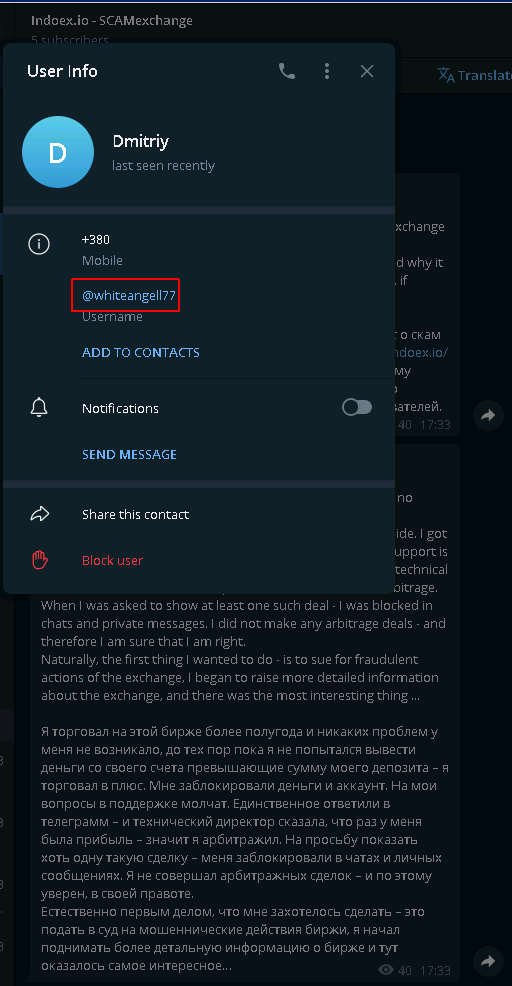512x986 pixels.
Task: Copy the +380 mobile number
Action: click(x=96, y=240)
